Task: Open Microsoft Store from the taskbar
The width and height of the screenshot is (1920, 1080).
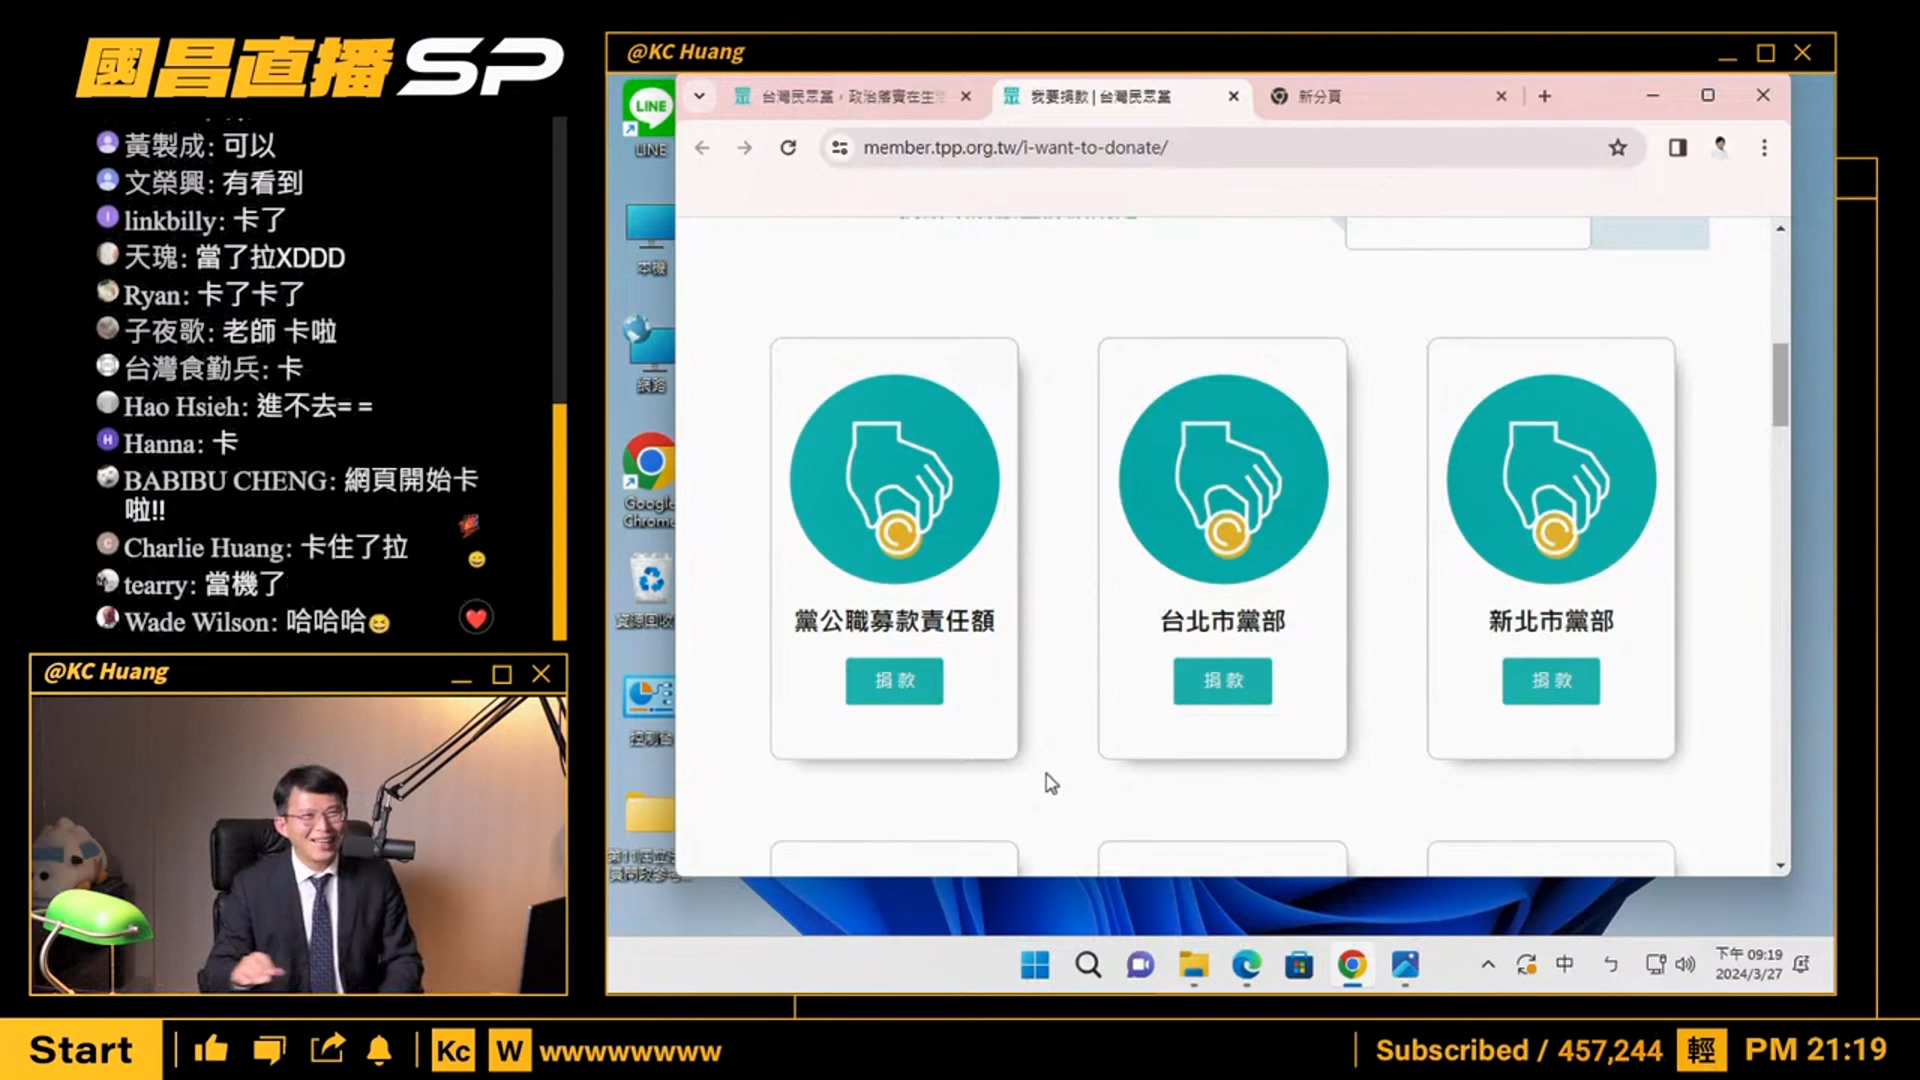Action: 1299,965
